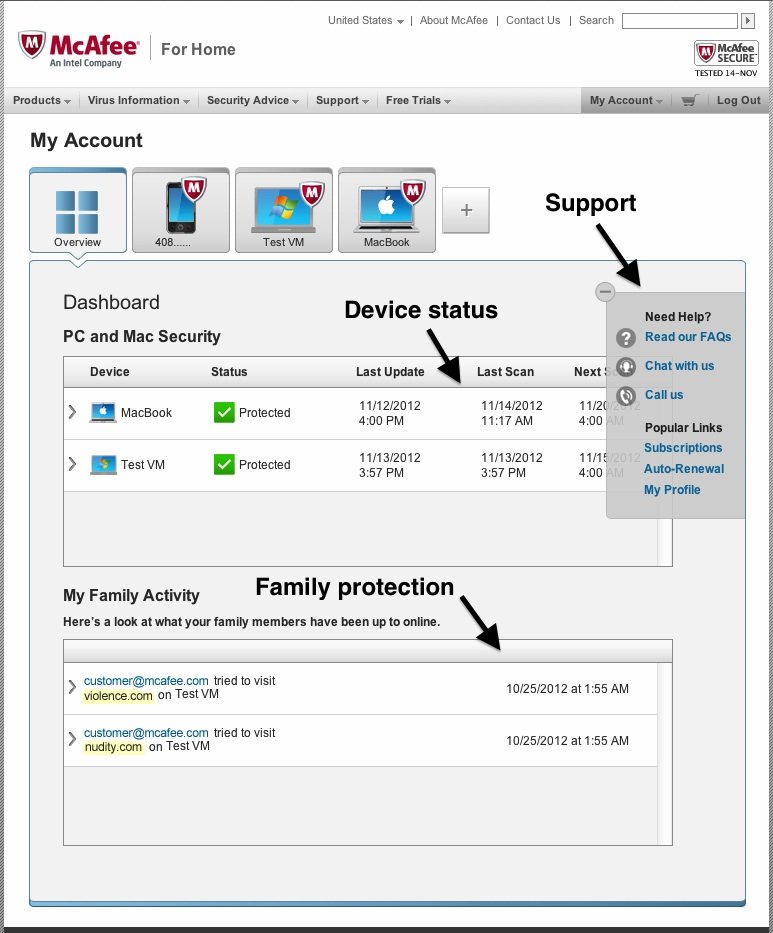Collapse the help panel with minus icon

[605, 292]
